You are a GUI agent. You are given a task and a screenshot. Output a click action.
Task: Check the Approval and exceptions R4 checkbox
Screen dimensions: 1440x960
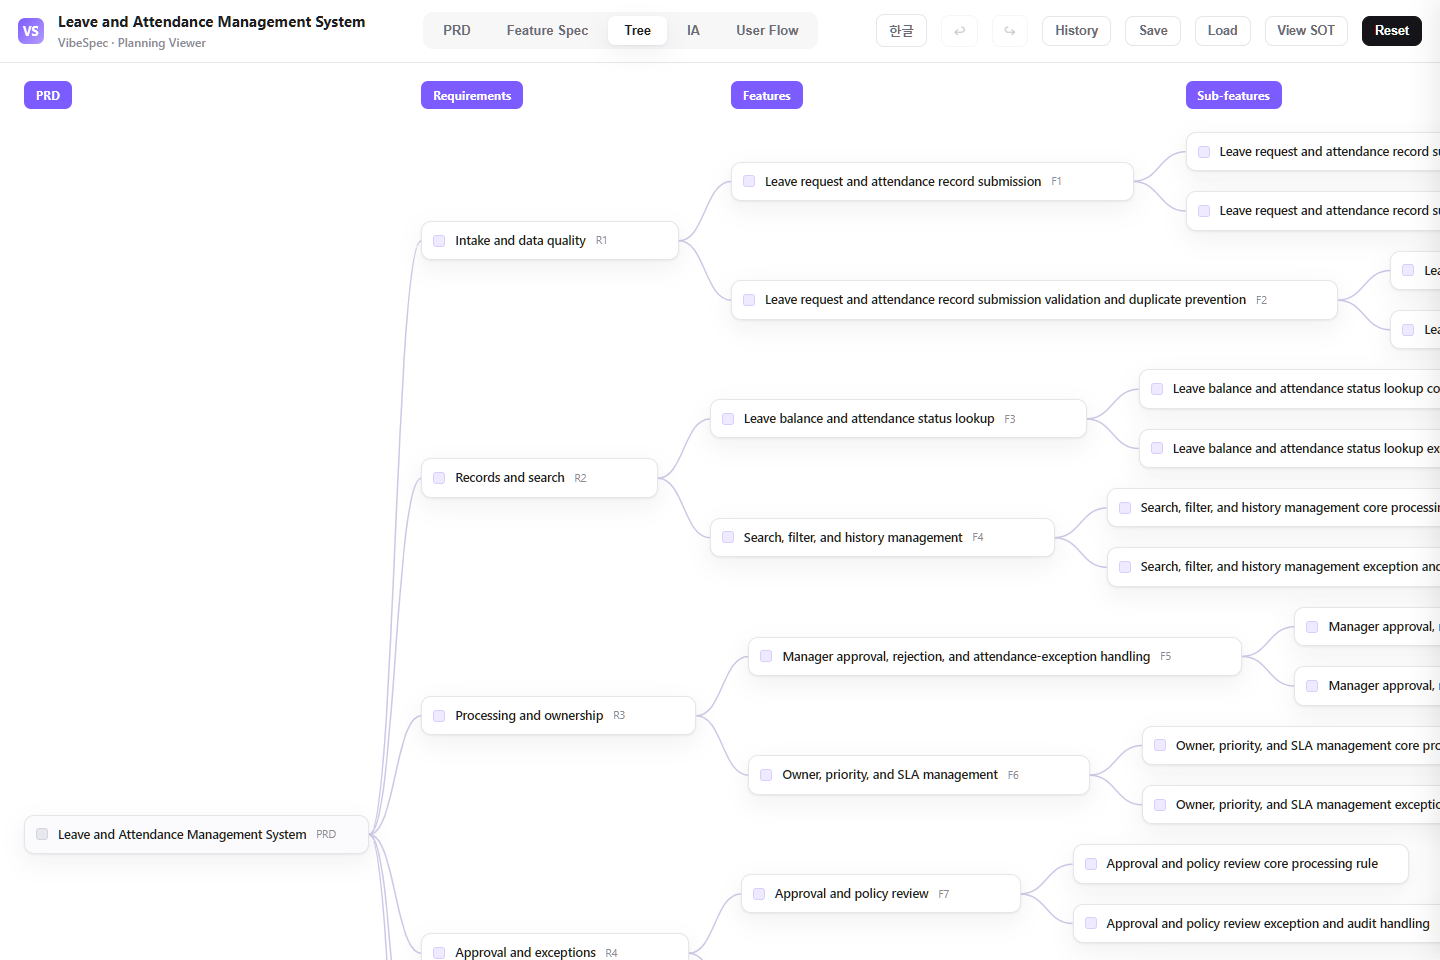click(x=439, y=953)
